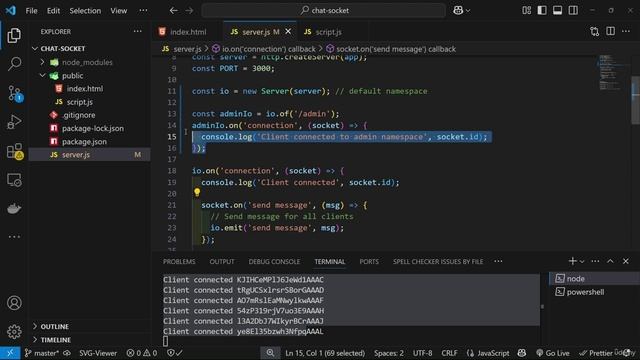640x360 pixels.
Task: Open the Accounts menu
Action: 14,303
